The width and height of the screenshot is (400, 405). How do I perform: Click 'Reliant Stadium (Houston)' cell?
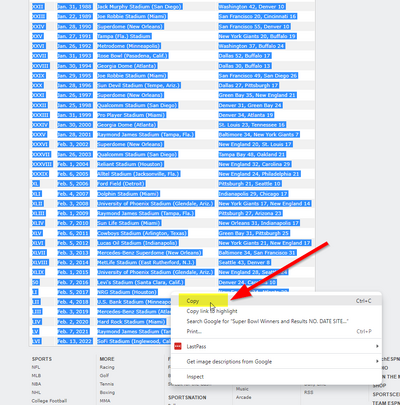coord(130,164)
